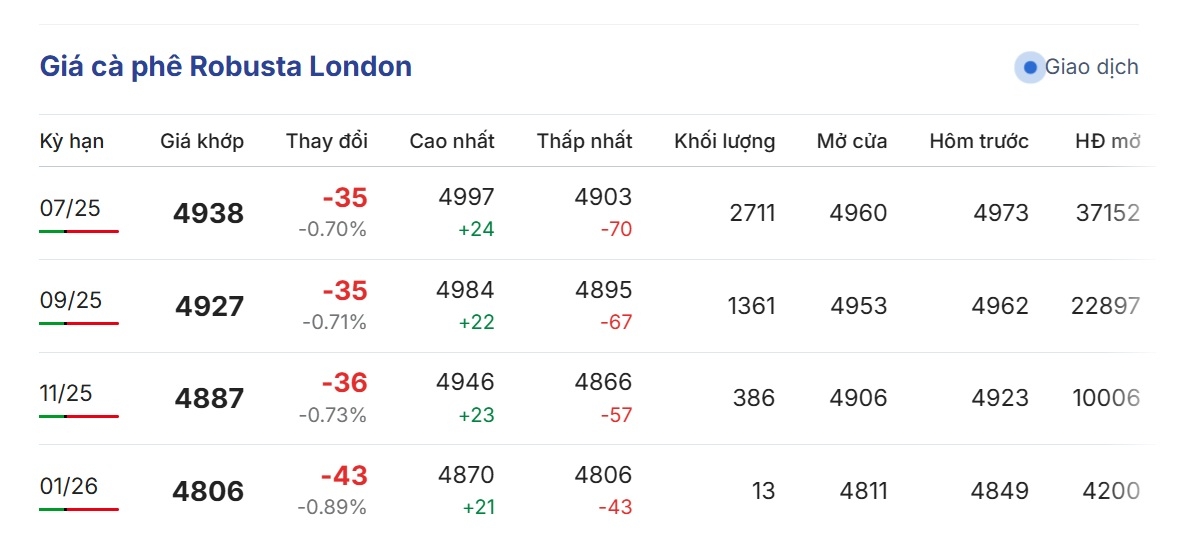Screen dimensions: 1178x543
Task: Click the Thấp nhất column header
Action: 584,141
